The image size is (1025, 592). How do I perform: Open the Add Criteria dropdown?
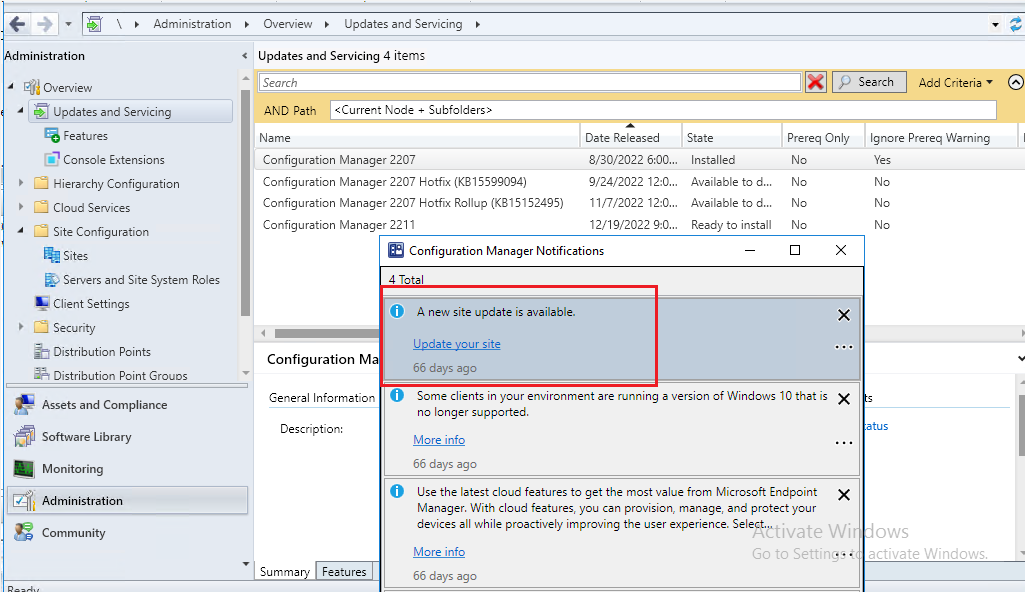tap(951, 81)
